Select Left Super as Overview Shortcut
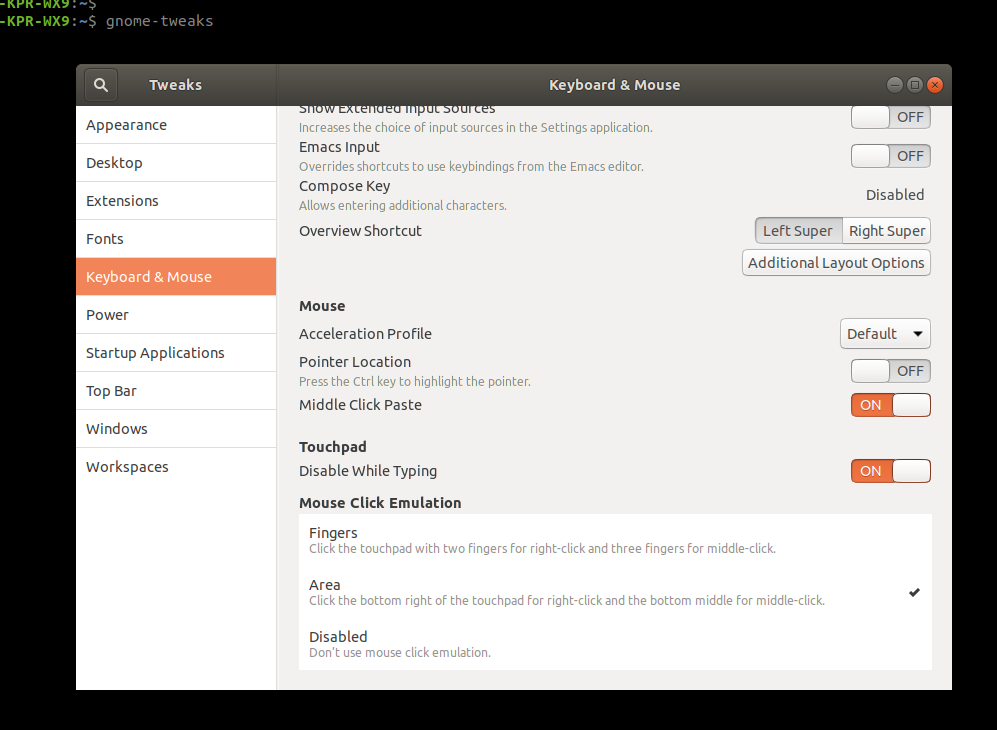Image resolution: width=997 pixels, height=730 pixels. [798, 230]
